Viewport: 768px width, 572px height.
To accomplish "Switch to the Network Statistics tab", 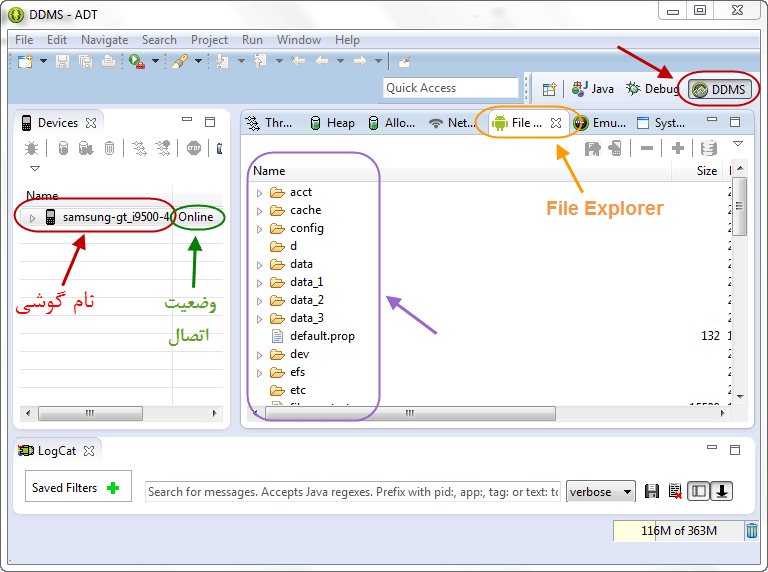I will point(451,123).
